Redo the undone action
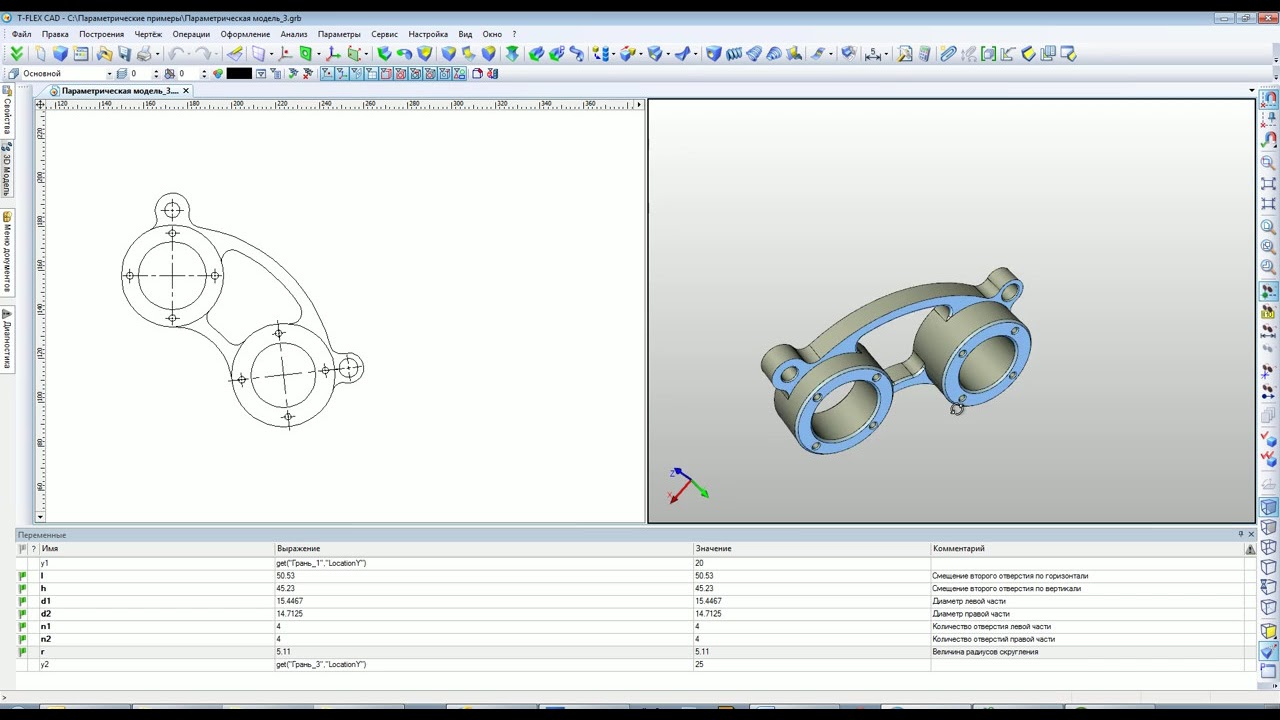This screenshot has height=720, width=1280. point(203,54)
